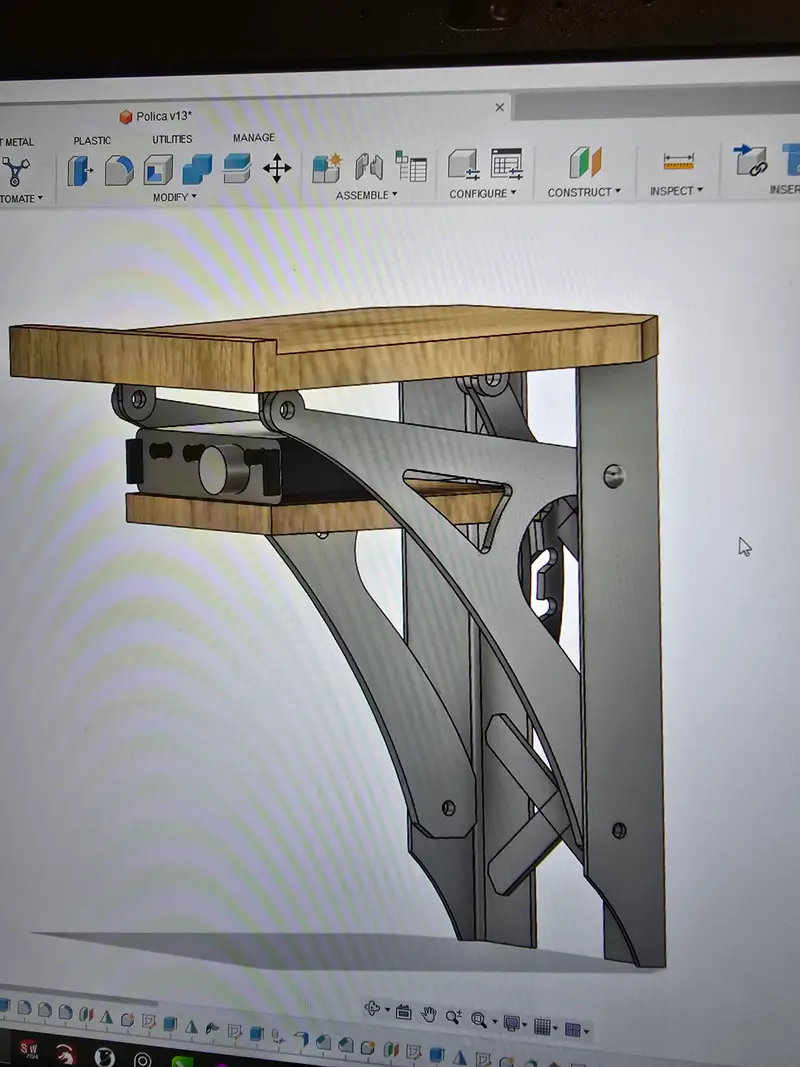
Task: Click the Look At camera icon
Action: point(403,1013)
